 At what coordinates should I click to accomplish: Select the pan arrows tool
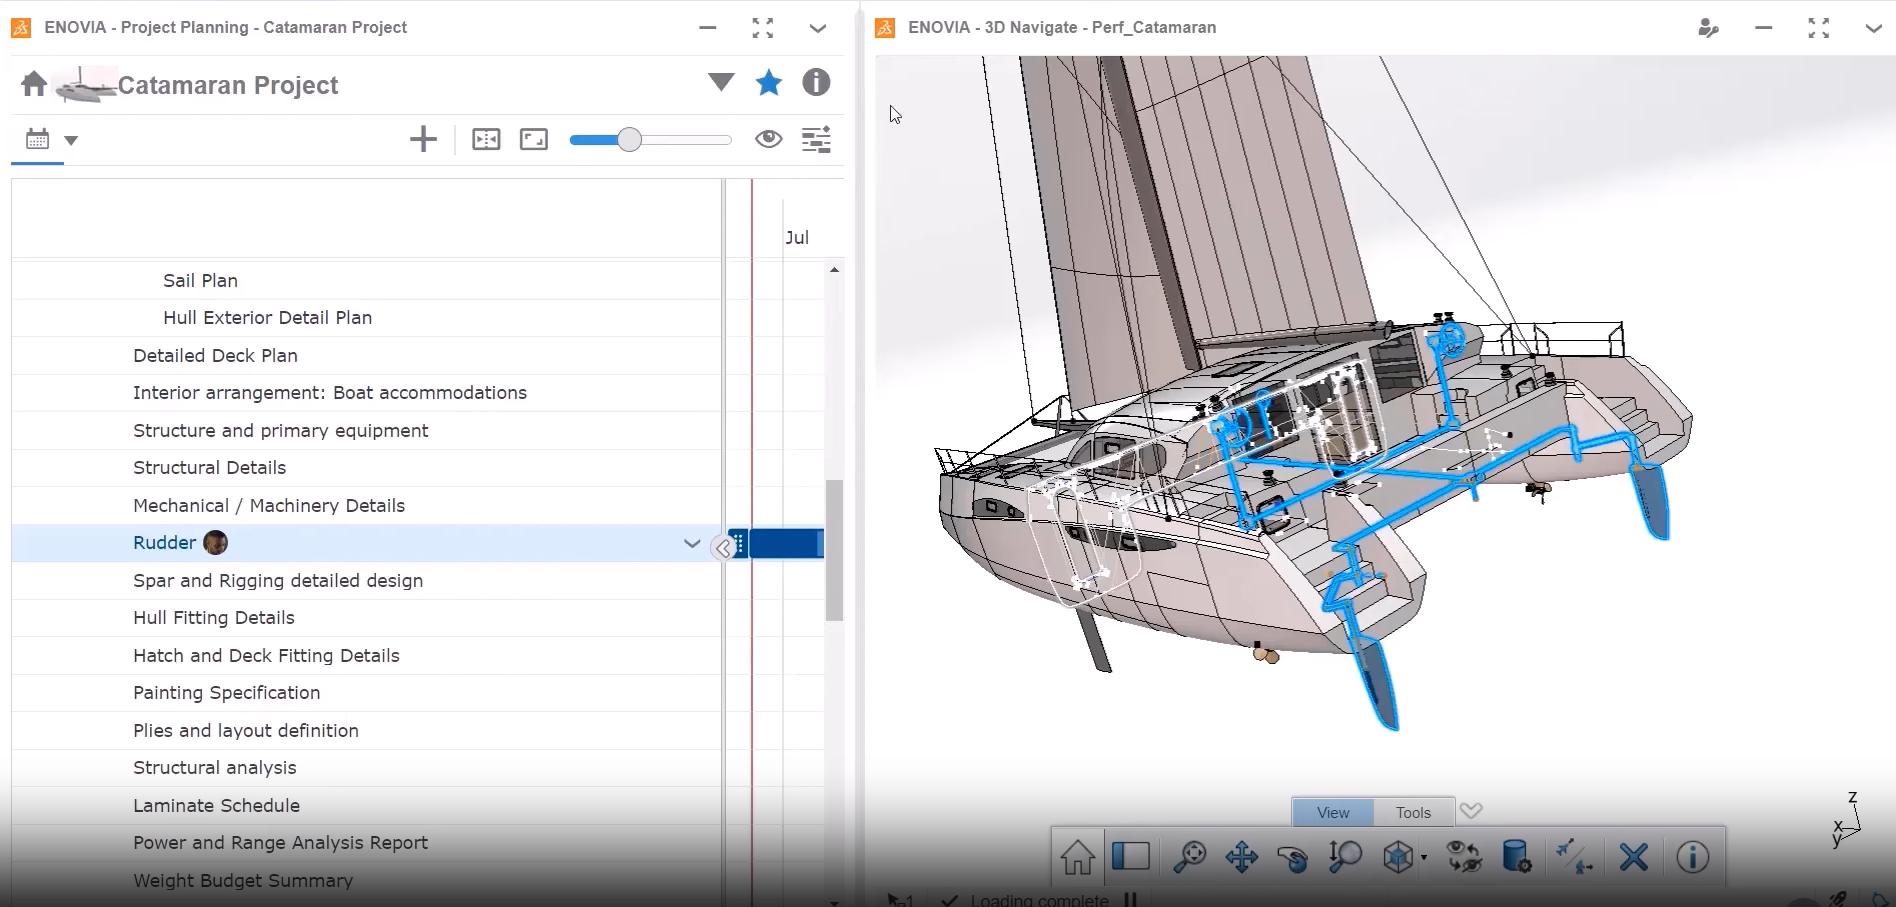(1241, 857)
